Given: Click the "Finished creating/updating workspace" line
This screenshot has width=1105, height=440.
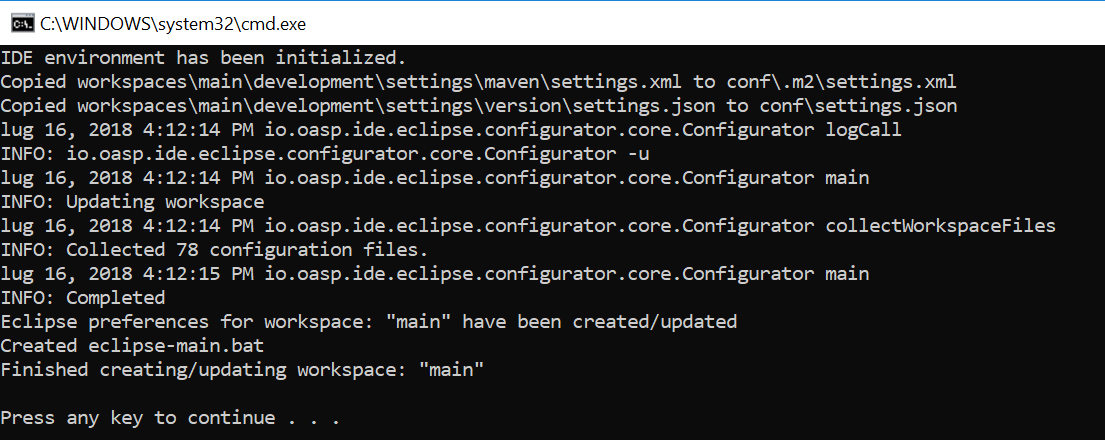Looking at the screenshot, I should 242,369.
